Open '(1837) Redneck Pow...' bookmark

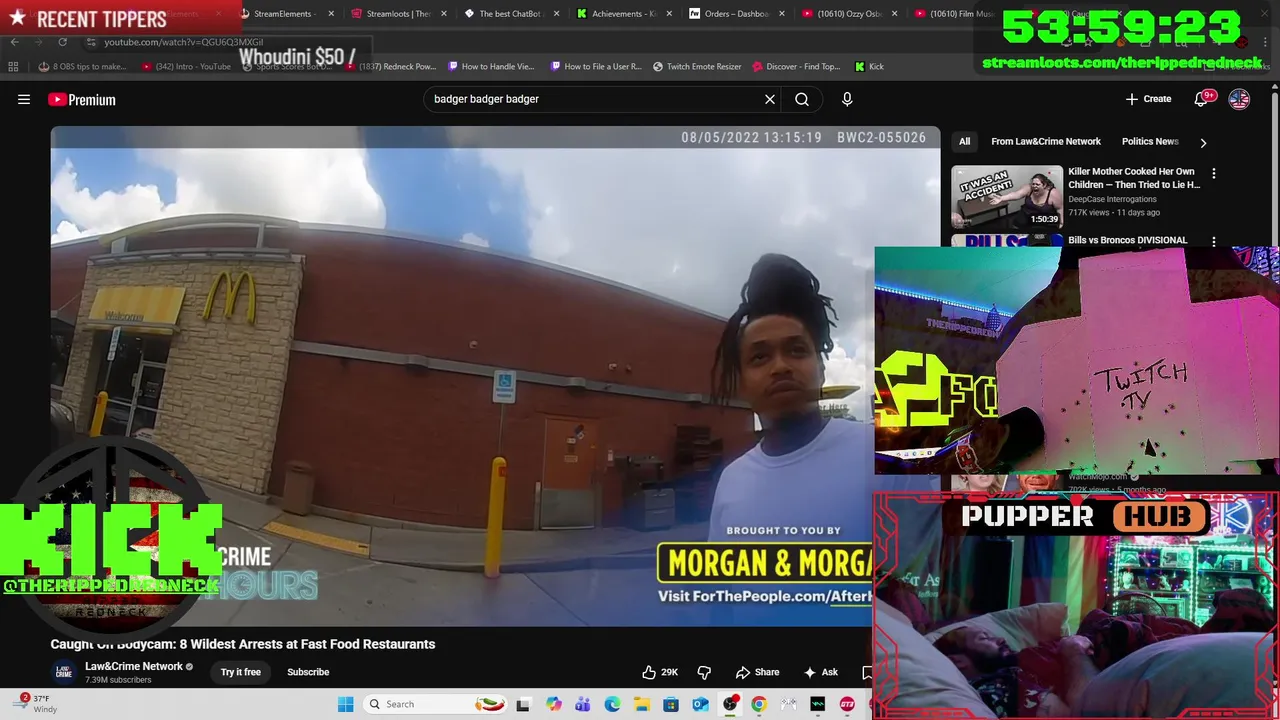click(x=391, y=66)
